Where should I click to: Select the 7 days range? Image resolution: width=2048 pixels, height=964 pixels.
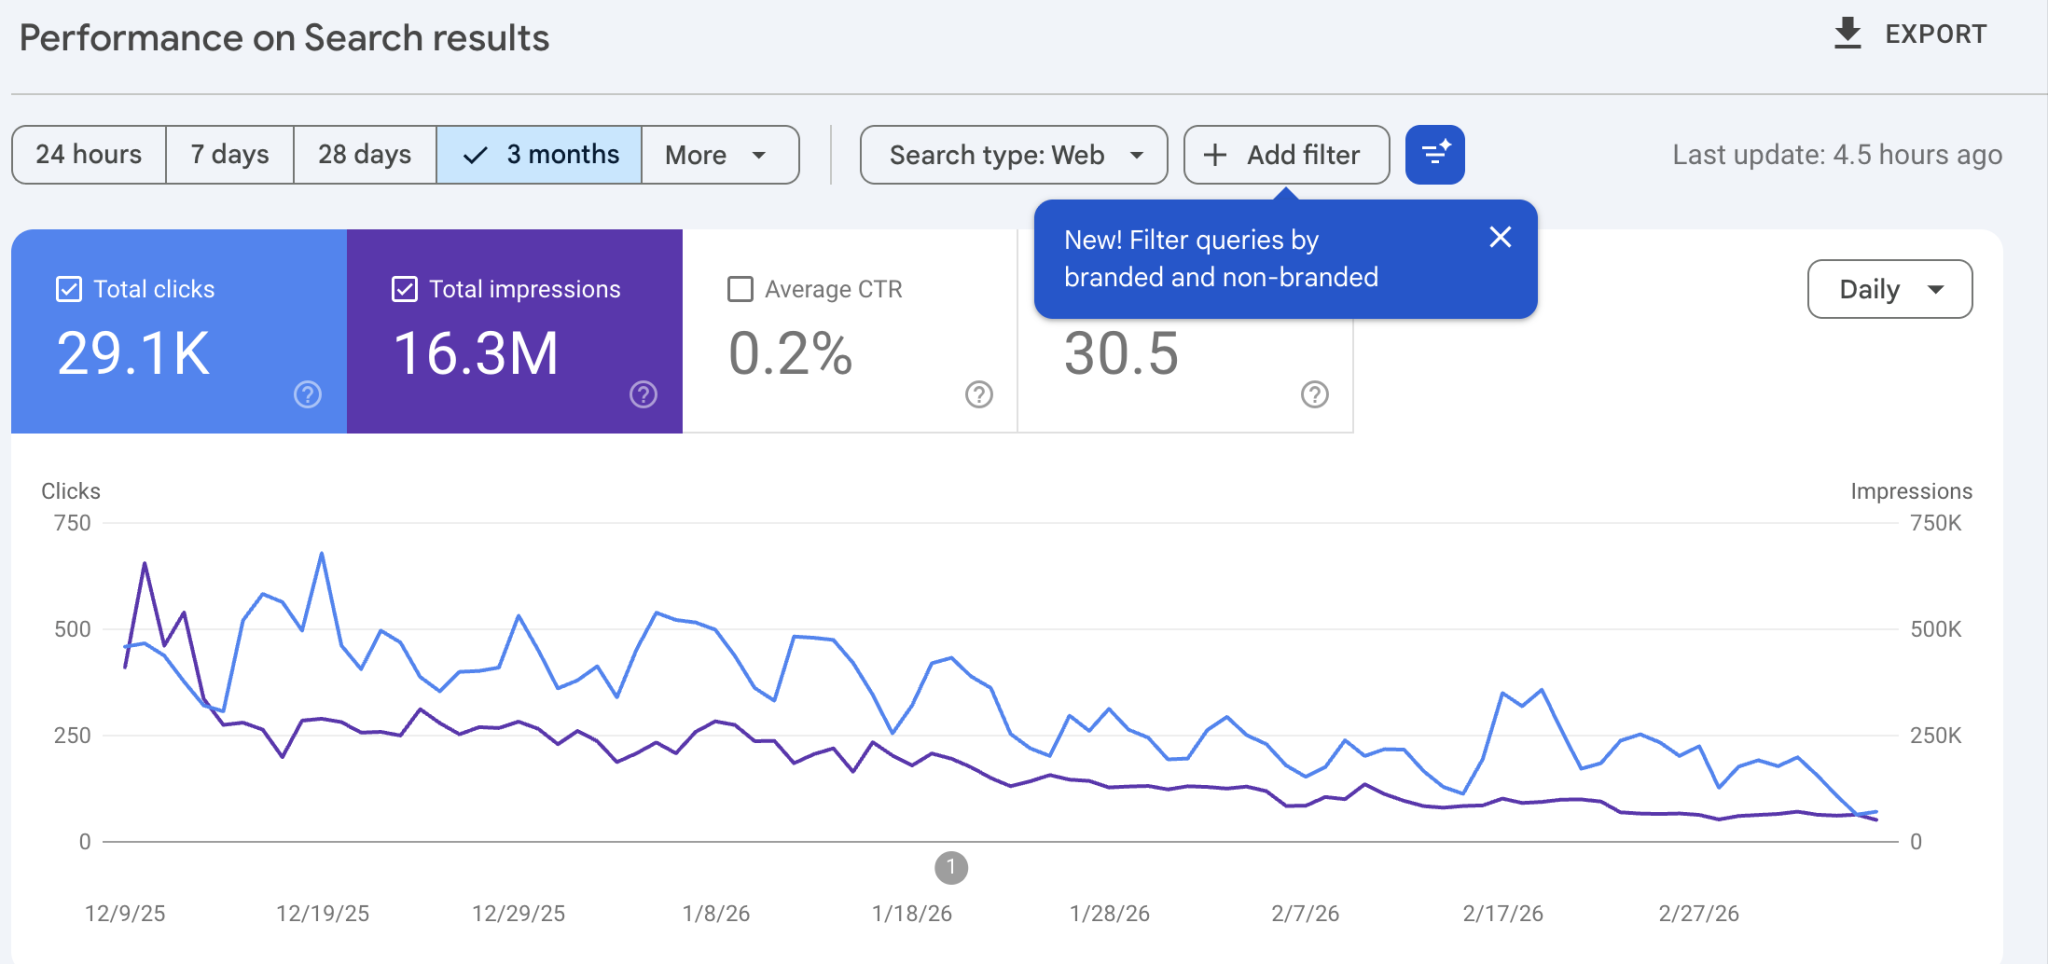tap(230, 155)
